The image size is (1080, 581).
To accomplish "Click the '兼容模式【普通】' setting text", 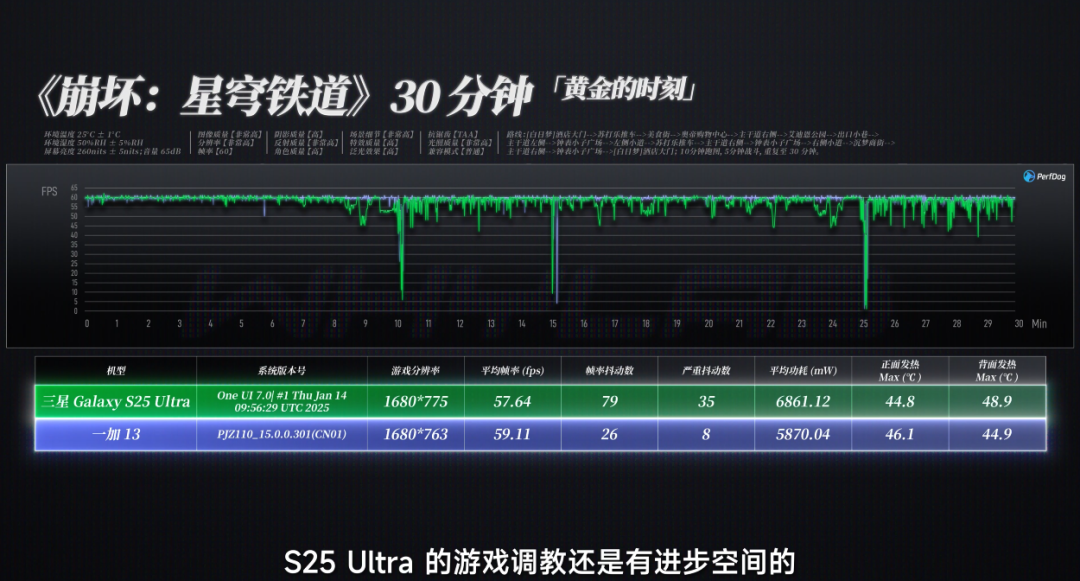I will [457, 151].
